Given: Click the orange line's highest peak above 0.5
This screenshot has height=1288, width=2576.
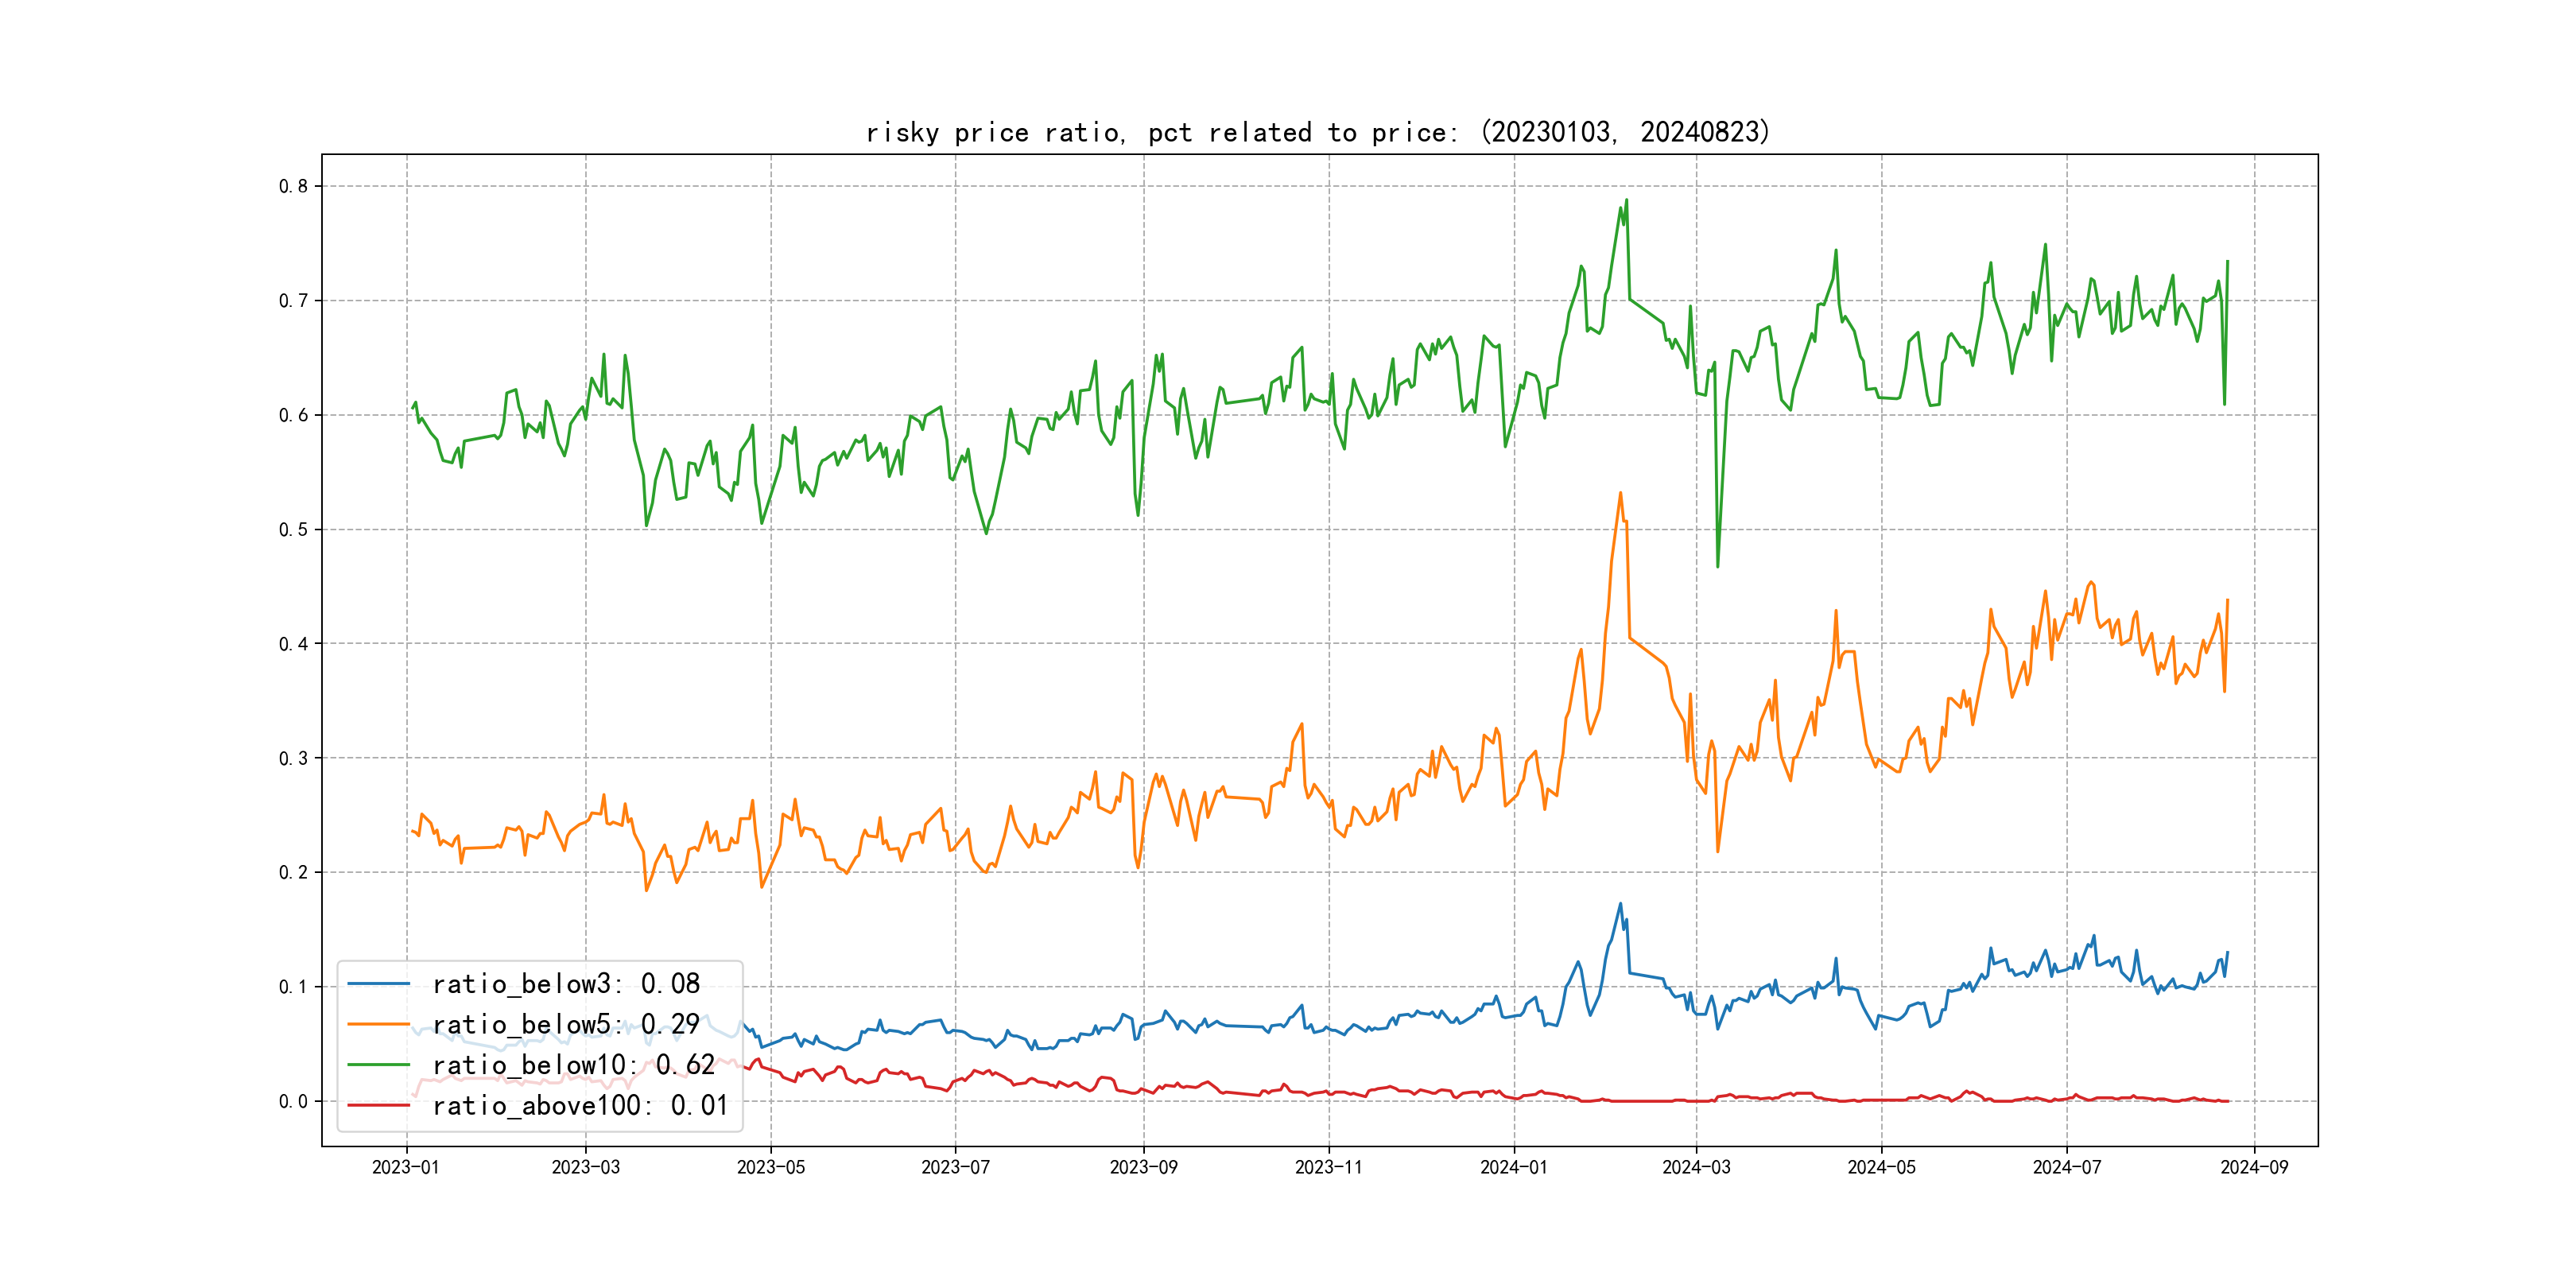Looking at the screenshot, I should tap(1620, 493).
